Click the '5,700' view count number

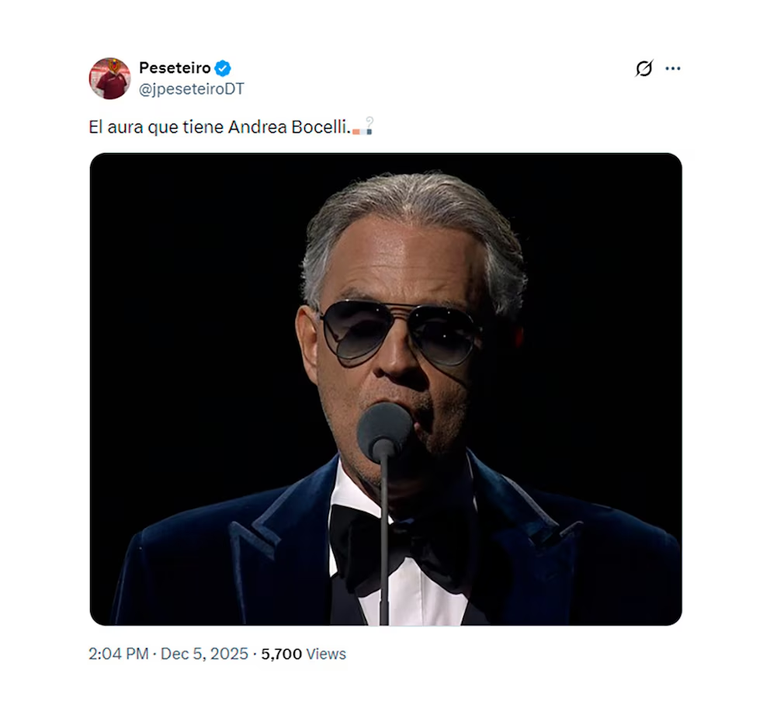[281, 654]
